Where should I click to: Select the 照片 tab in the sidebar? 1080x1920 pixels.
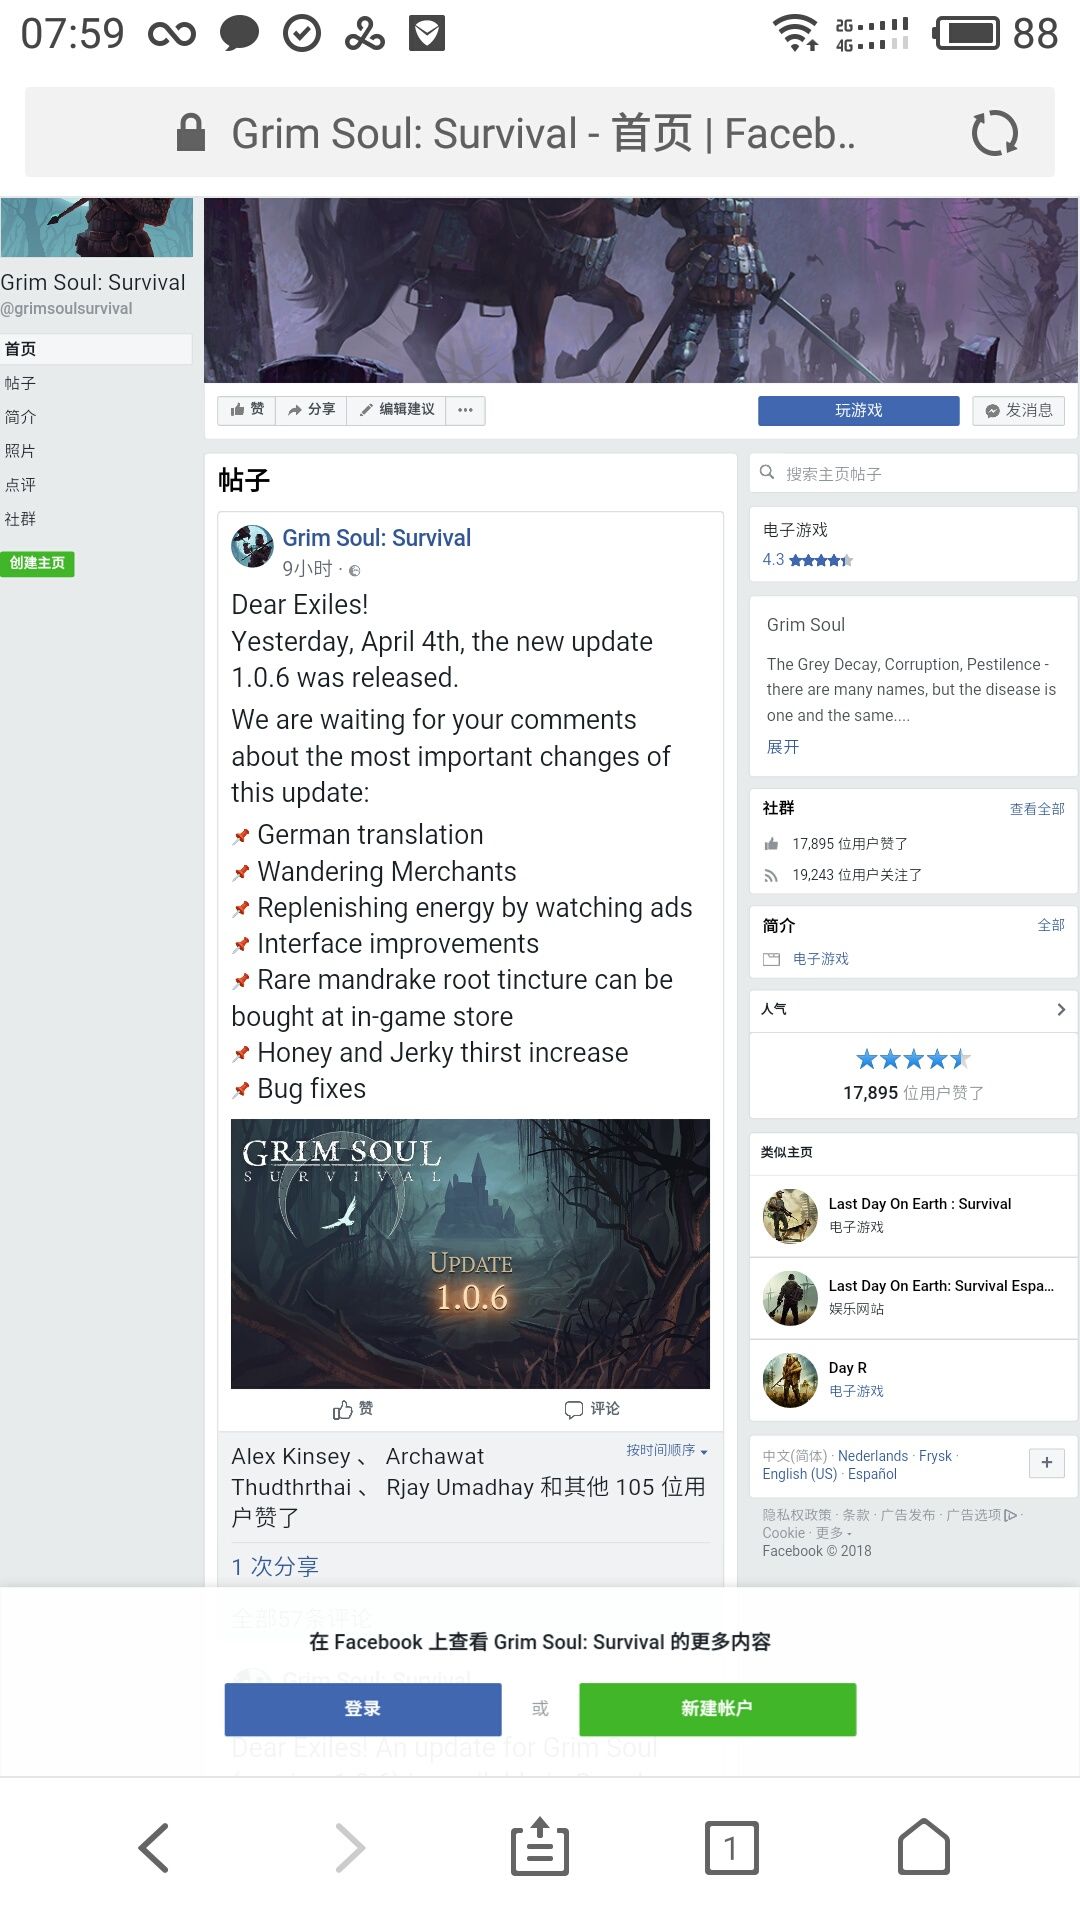(x=20, y=451)
